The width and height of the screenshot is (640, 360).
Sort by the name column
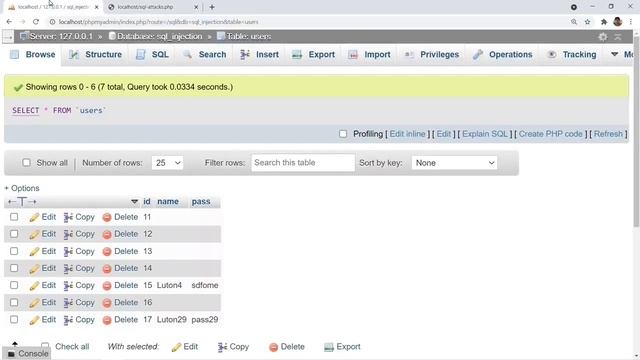168,202
